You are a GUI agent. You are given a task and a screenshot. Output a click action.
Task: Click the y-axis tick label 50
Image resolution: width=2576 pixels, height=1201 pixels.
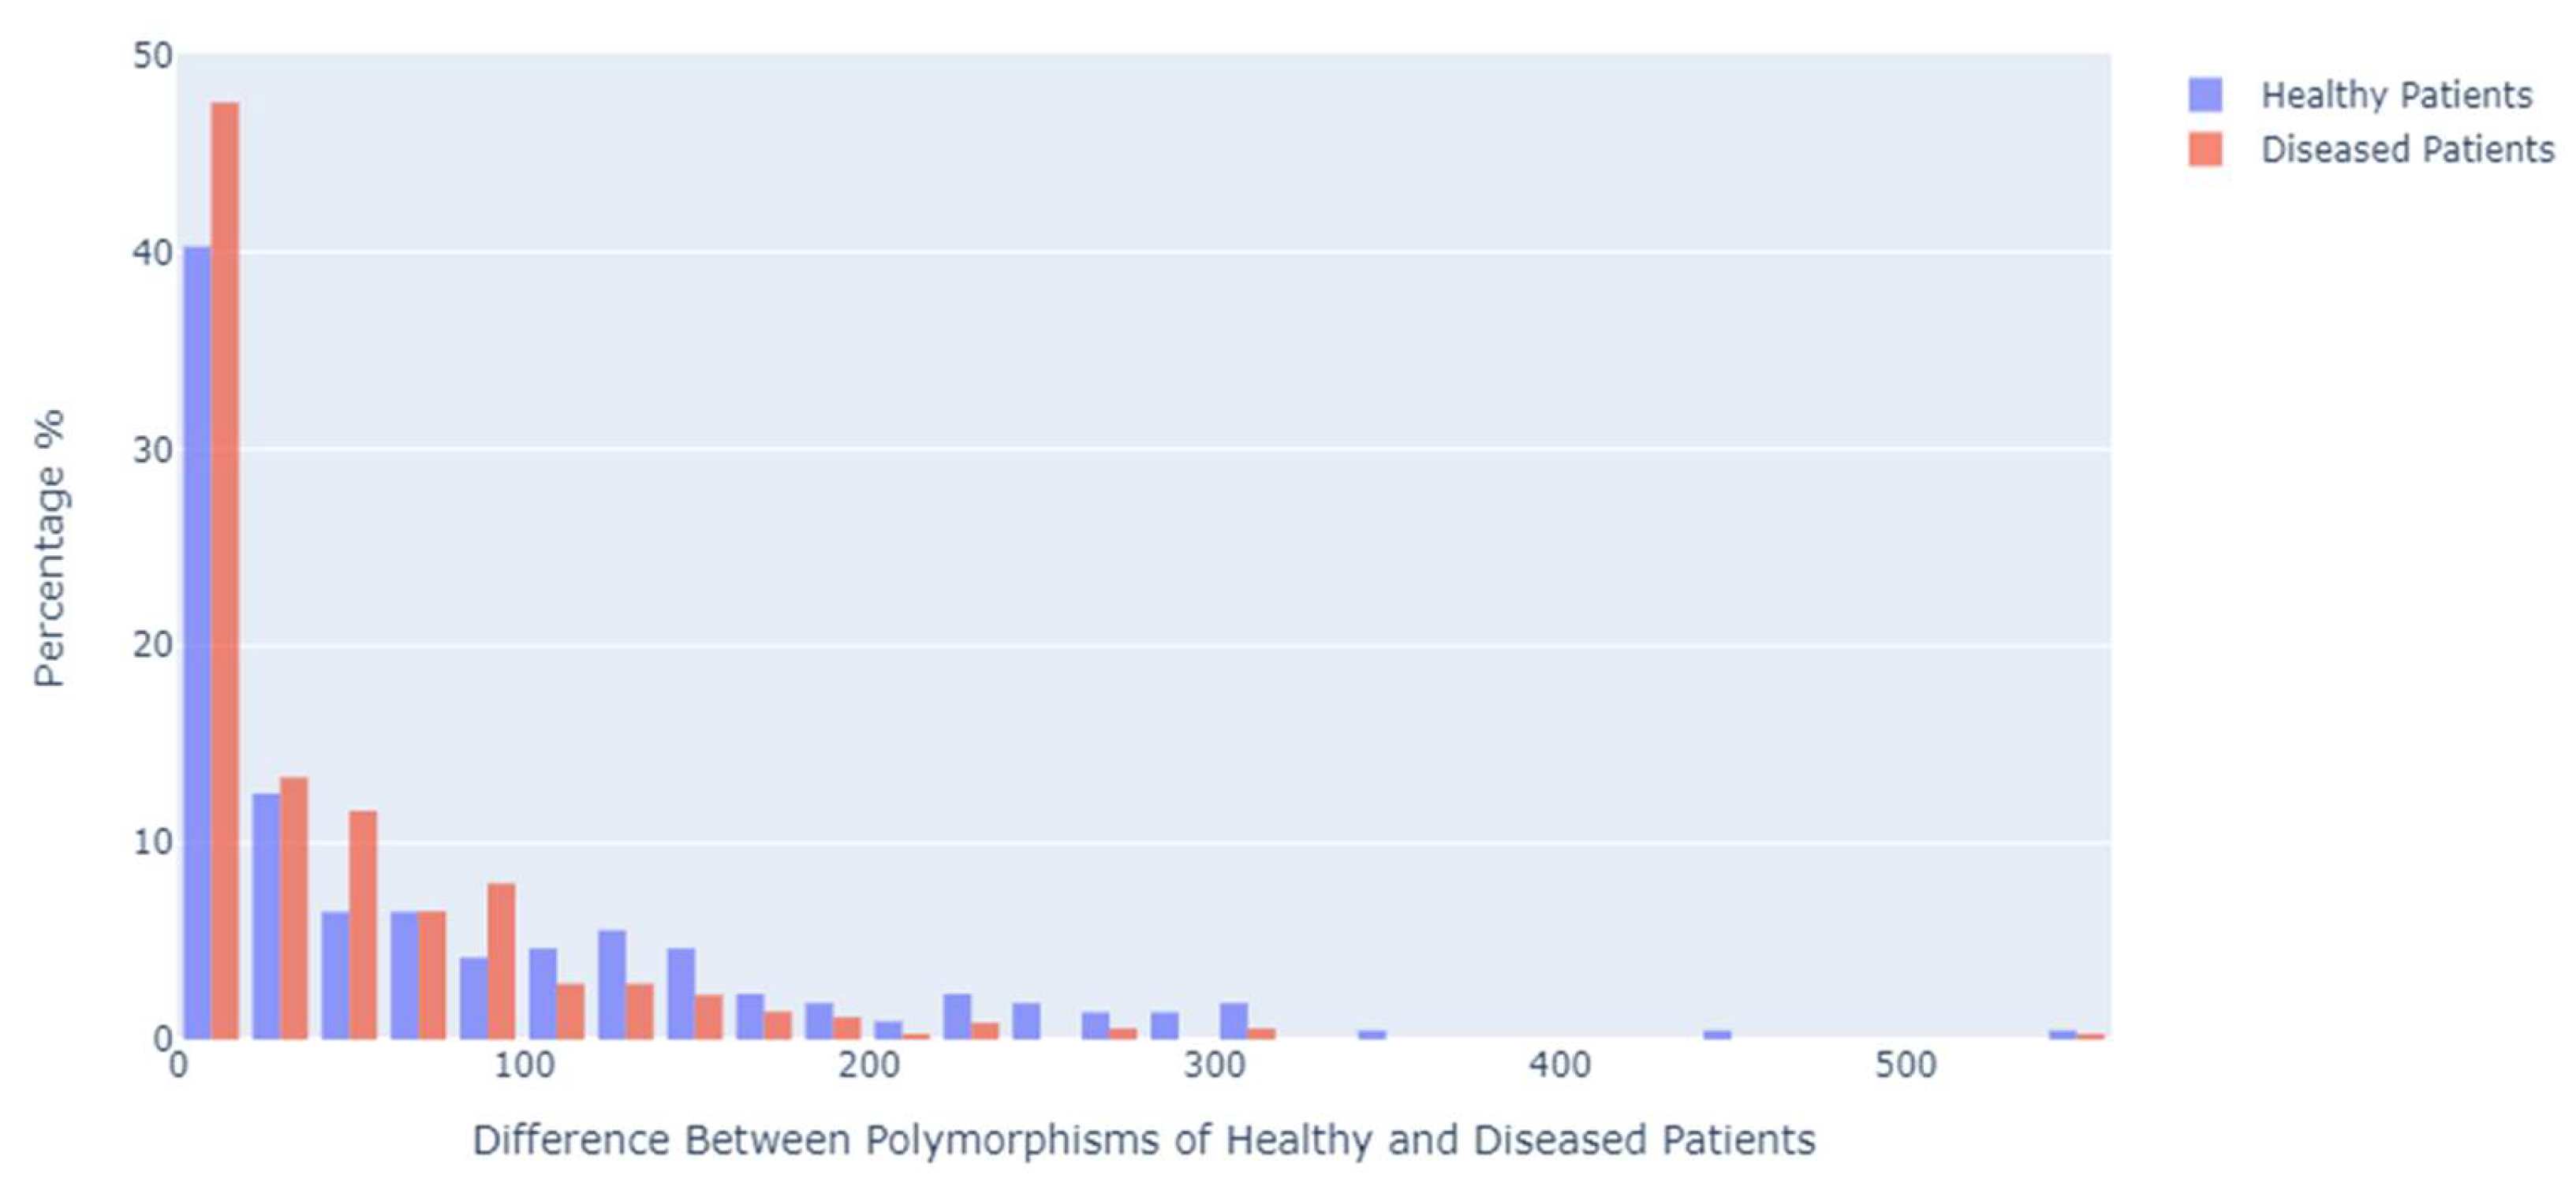tap(153, 56)
